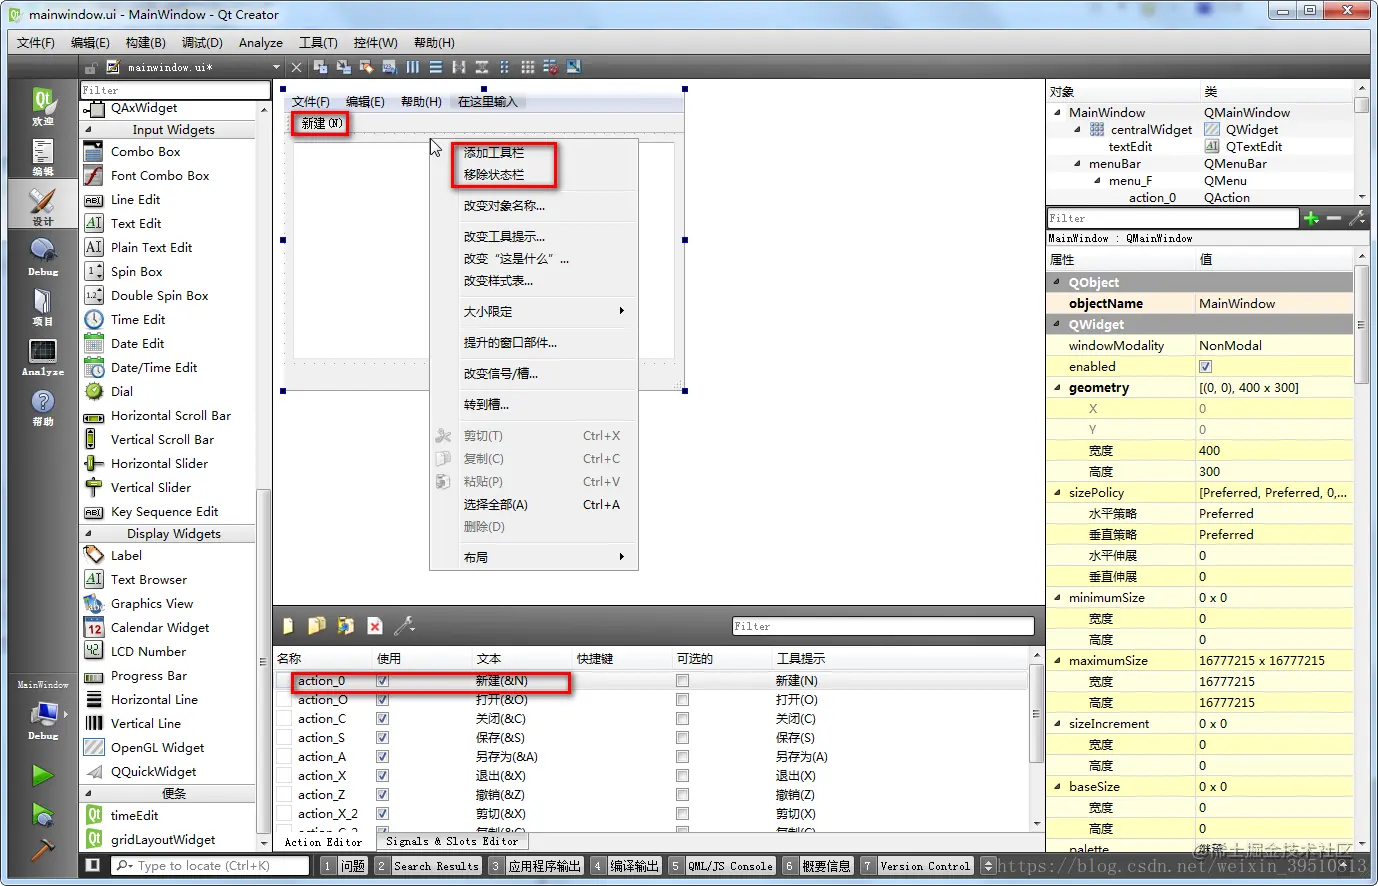The height and width of the screenshot is (886, 1378).
Task: Switch to the Edit (编辑) mode
Action: [x=42, y=156]
